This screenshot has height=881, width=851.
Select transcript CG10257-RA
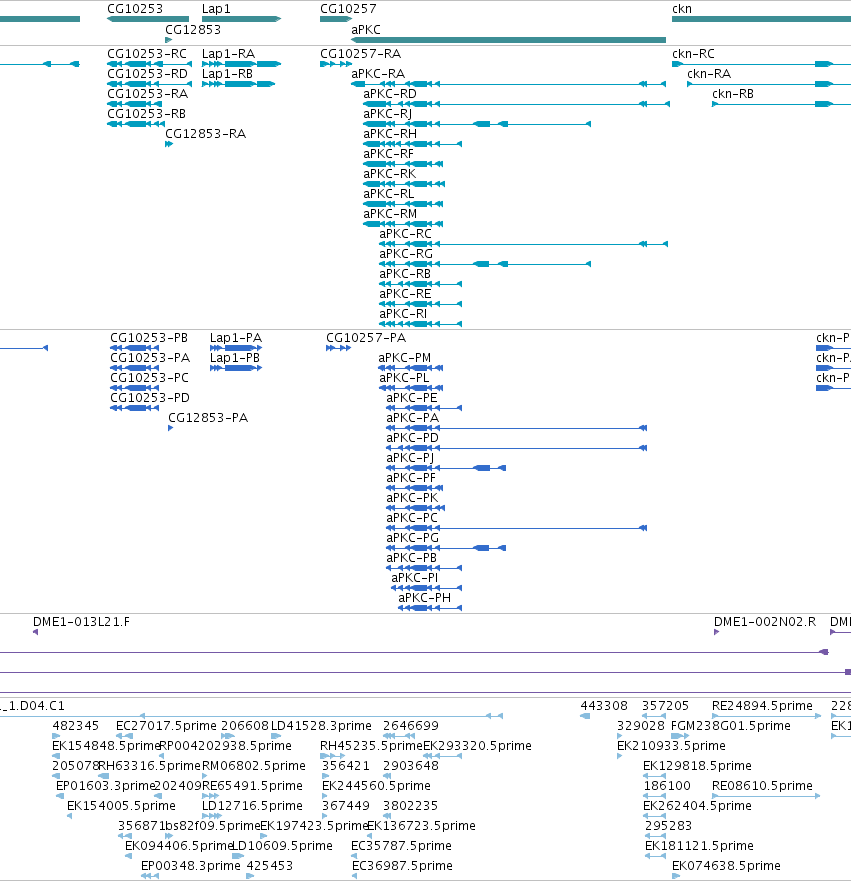336,64
